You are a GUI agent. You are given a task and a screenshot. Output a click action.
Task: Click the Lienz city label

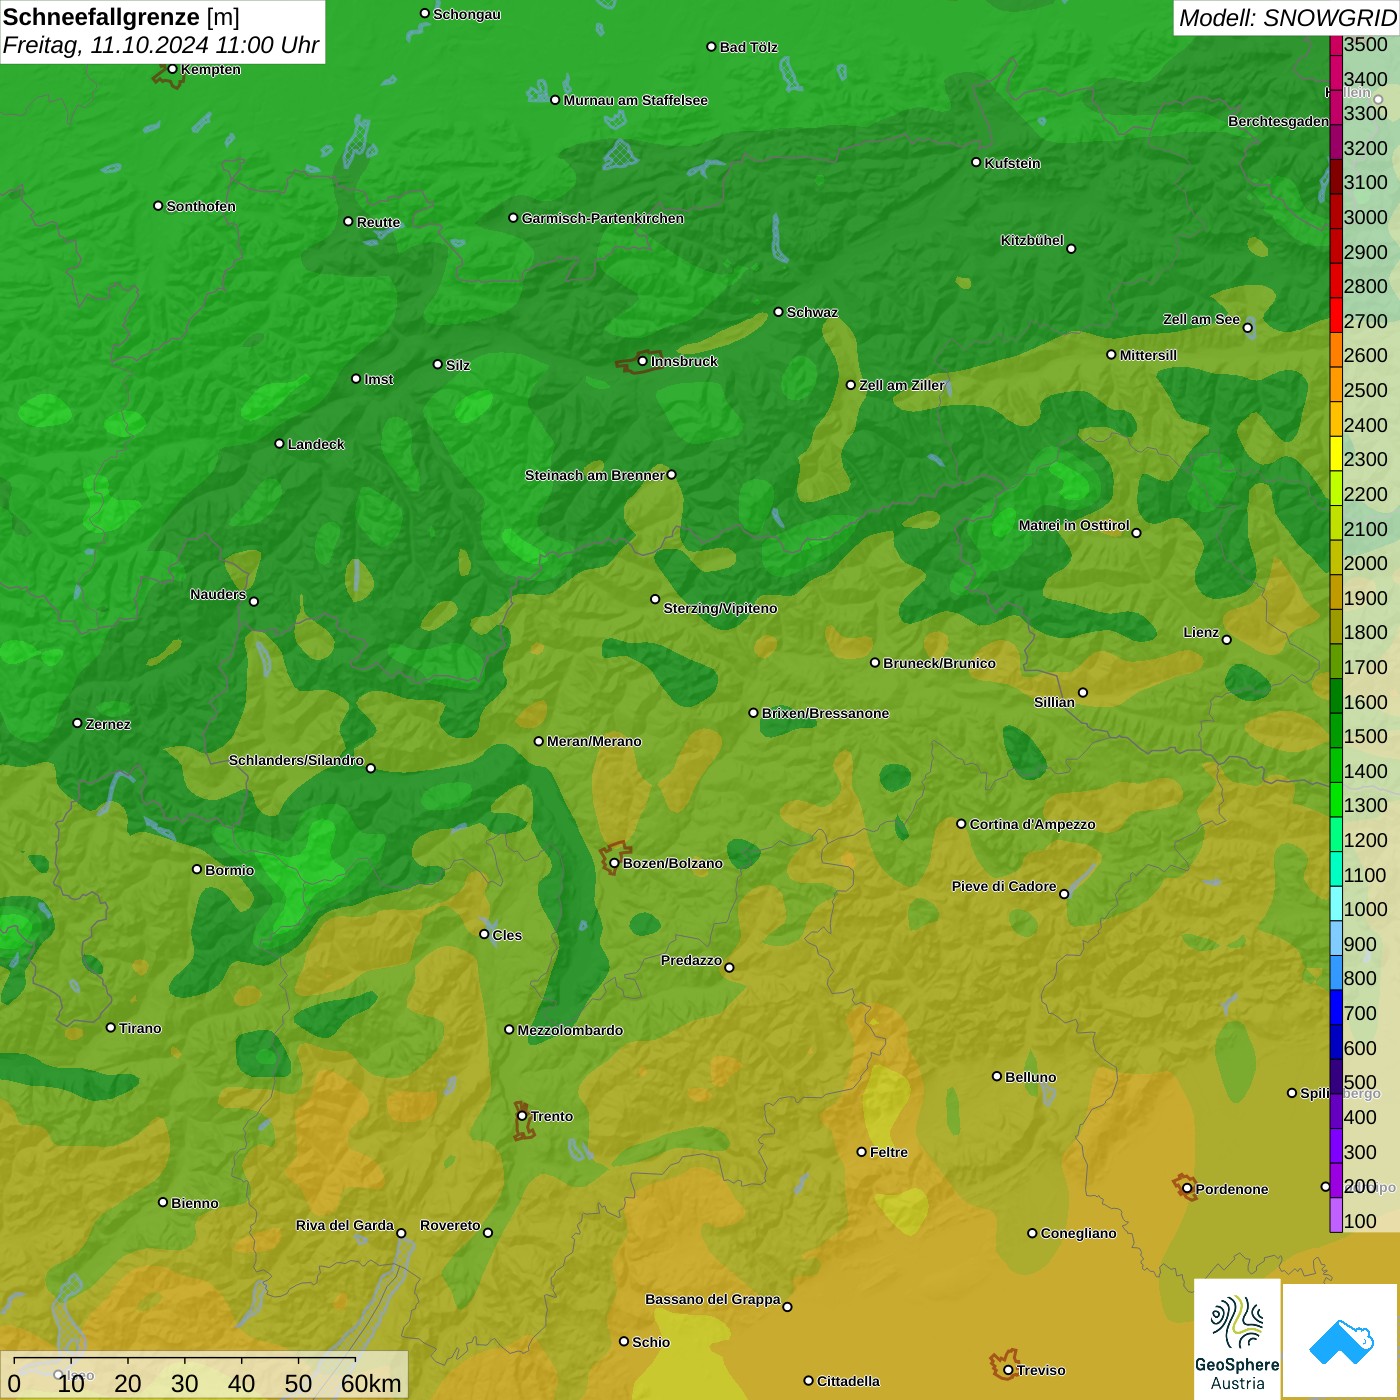(1201, 632)
